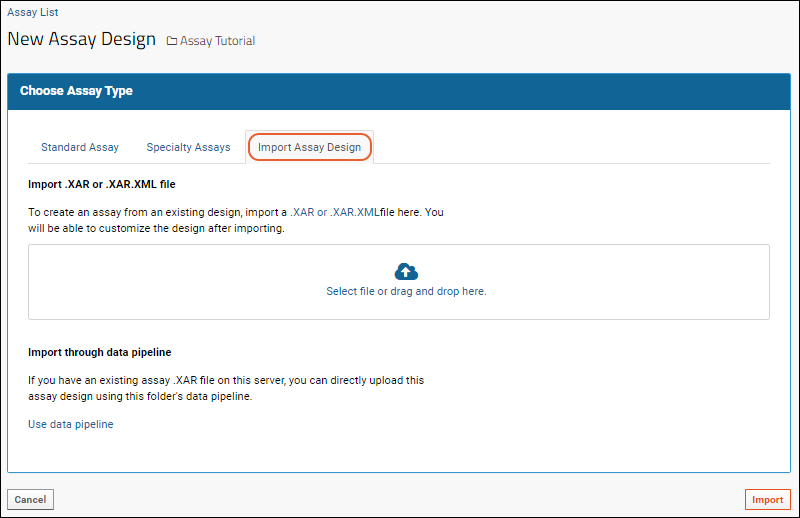Click the cloud upload icon

tap(406, 272)
